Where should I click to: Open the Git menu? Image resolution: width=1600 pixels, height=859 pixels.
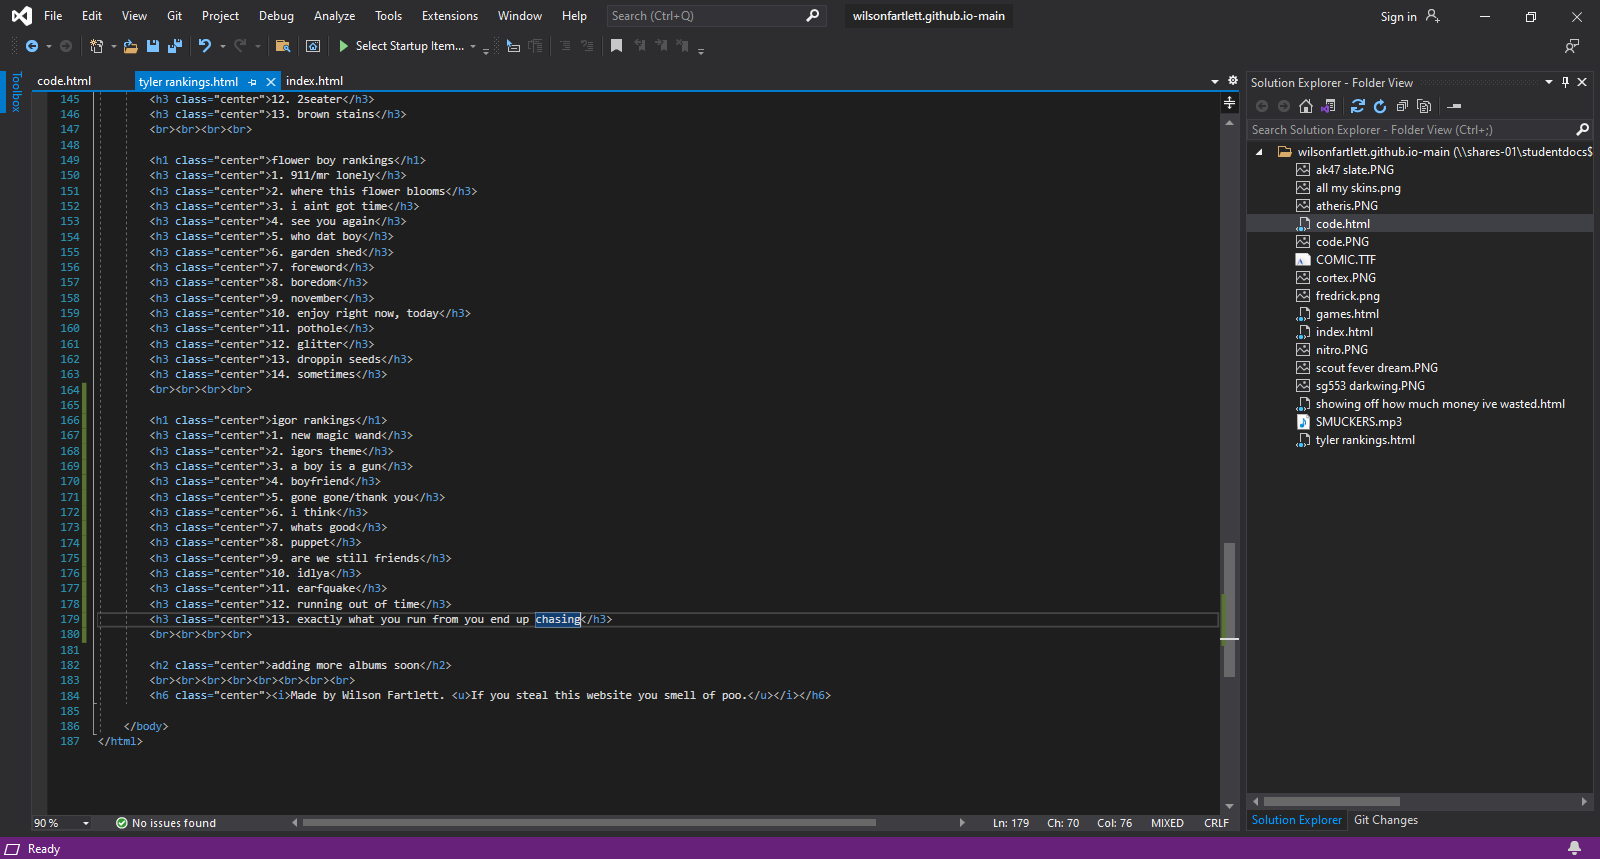(x=175, y=16)
